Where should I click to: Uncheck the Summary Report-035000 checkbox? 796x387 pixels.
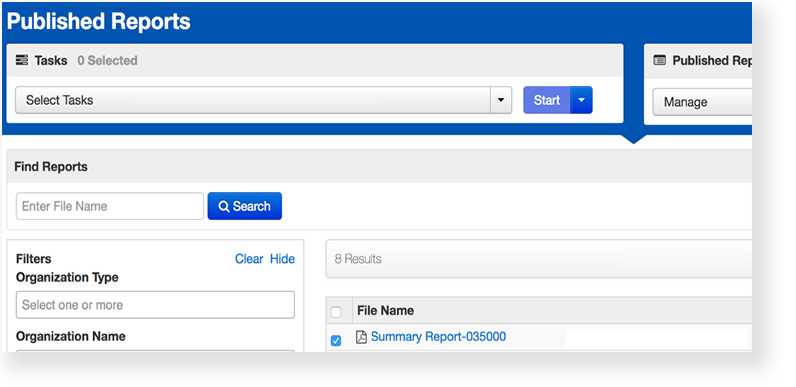click(336, 341)
